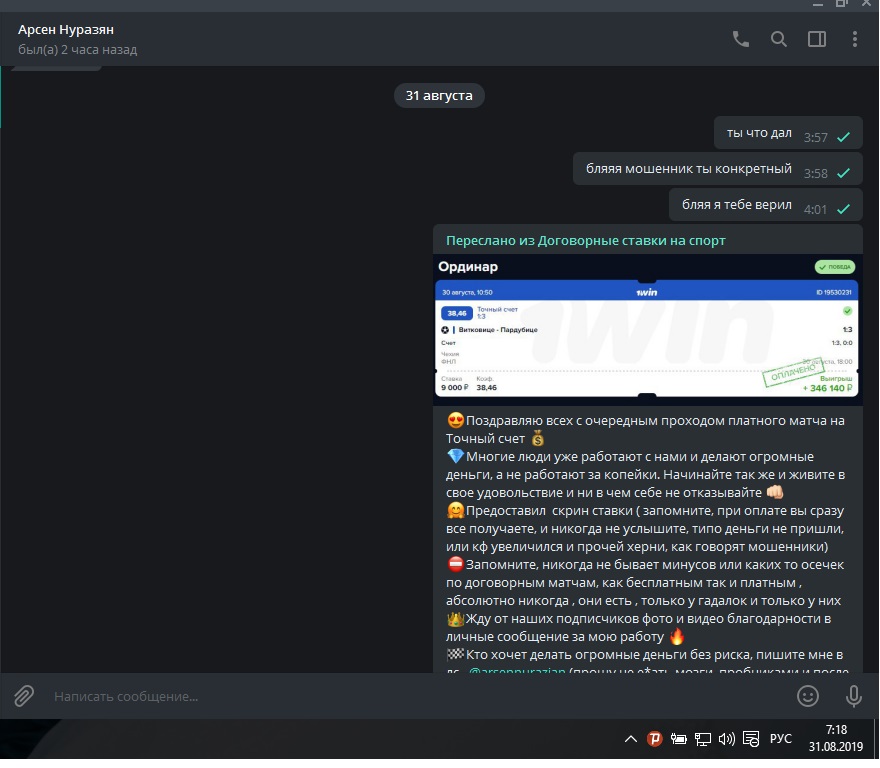This screenshot has width=880, height=768.
Task: Click the timestamp 4:01 on third message
Action: pyautogui.click(x=815, y=209)
